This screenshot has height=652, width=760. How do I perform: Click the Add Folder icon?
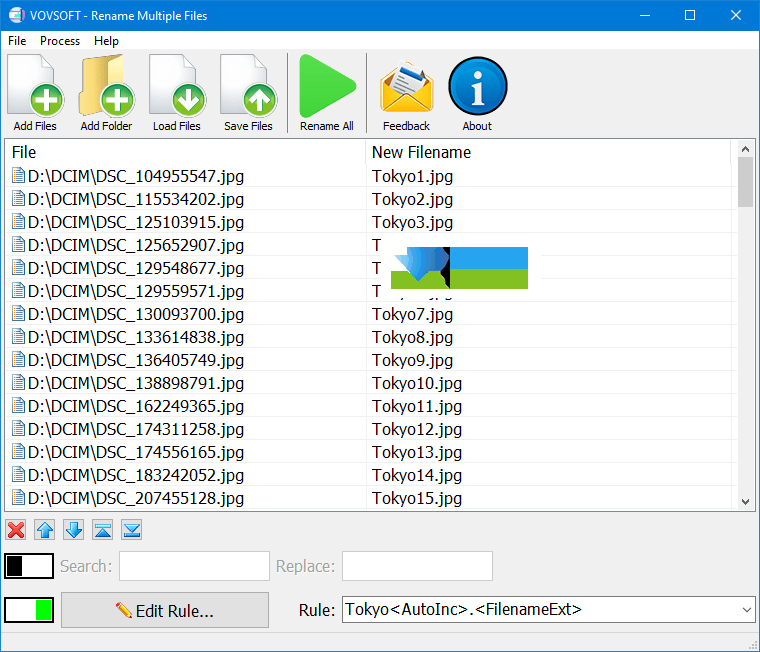(x=106, y=93)
